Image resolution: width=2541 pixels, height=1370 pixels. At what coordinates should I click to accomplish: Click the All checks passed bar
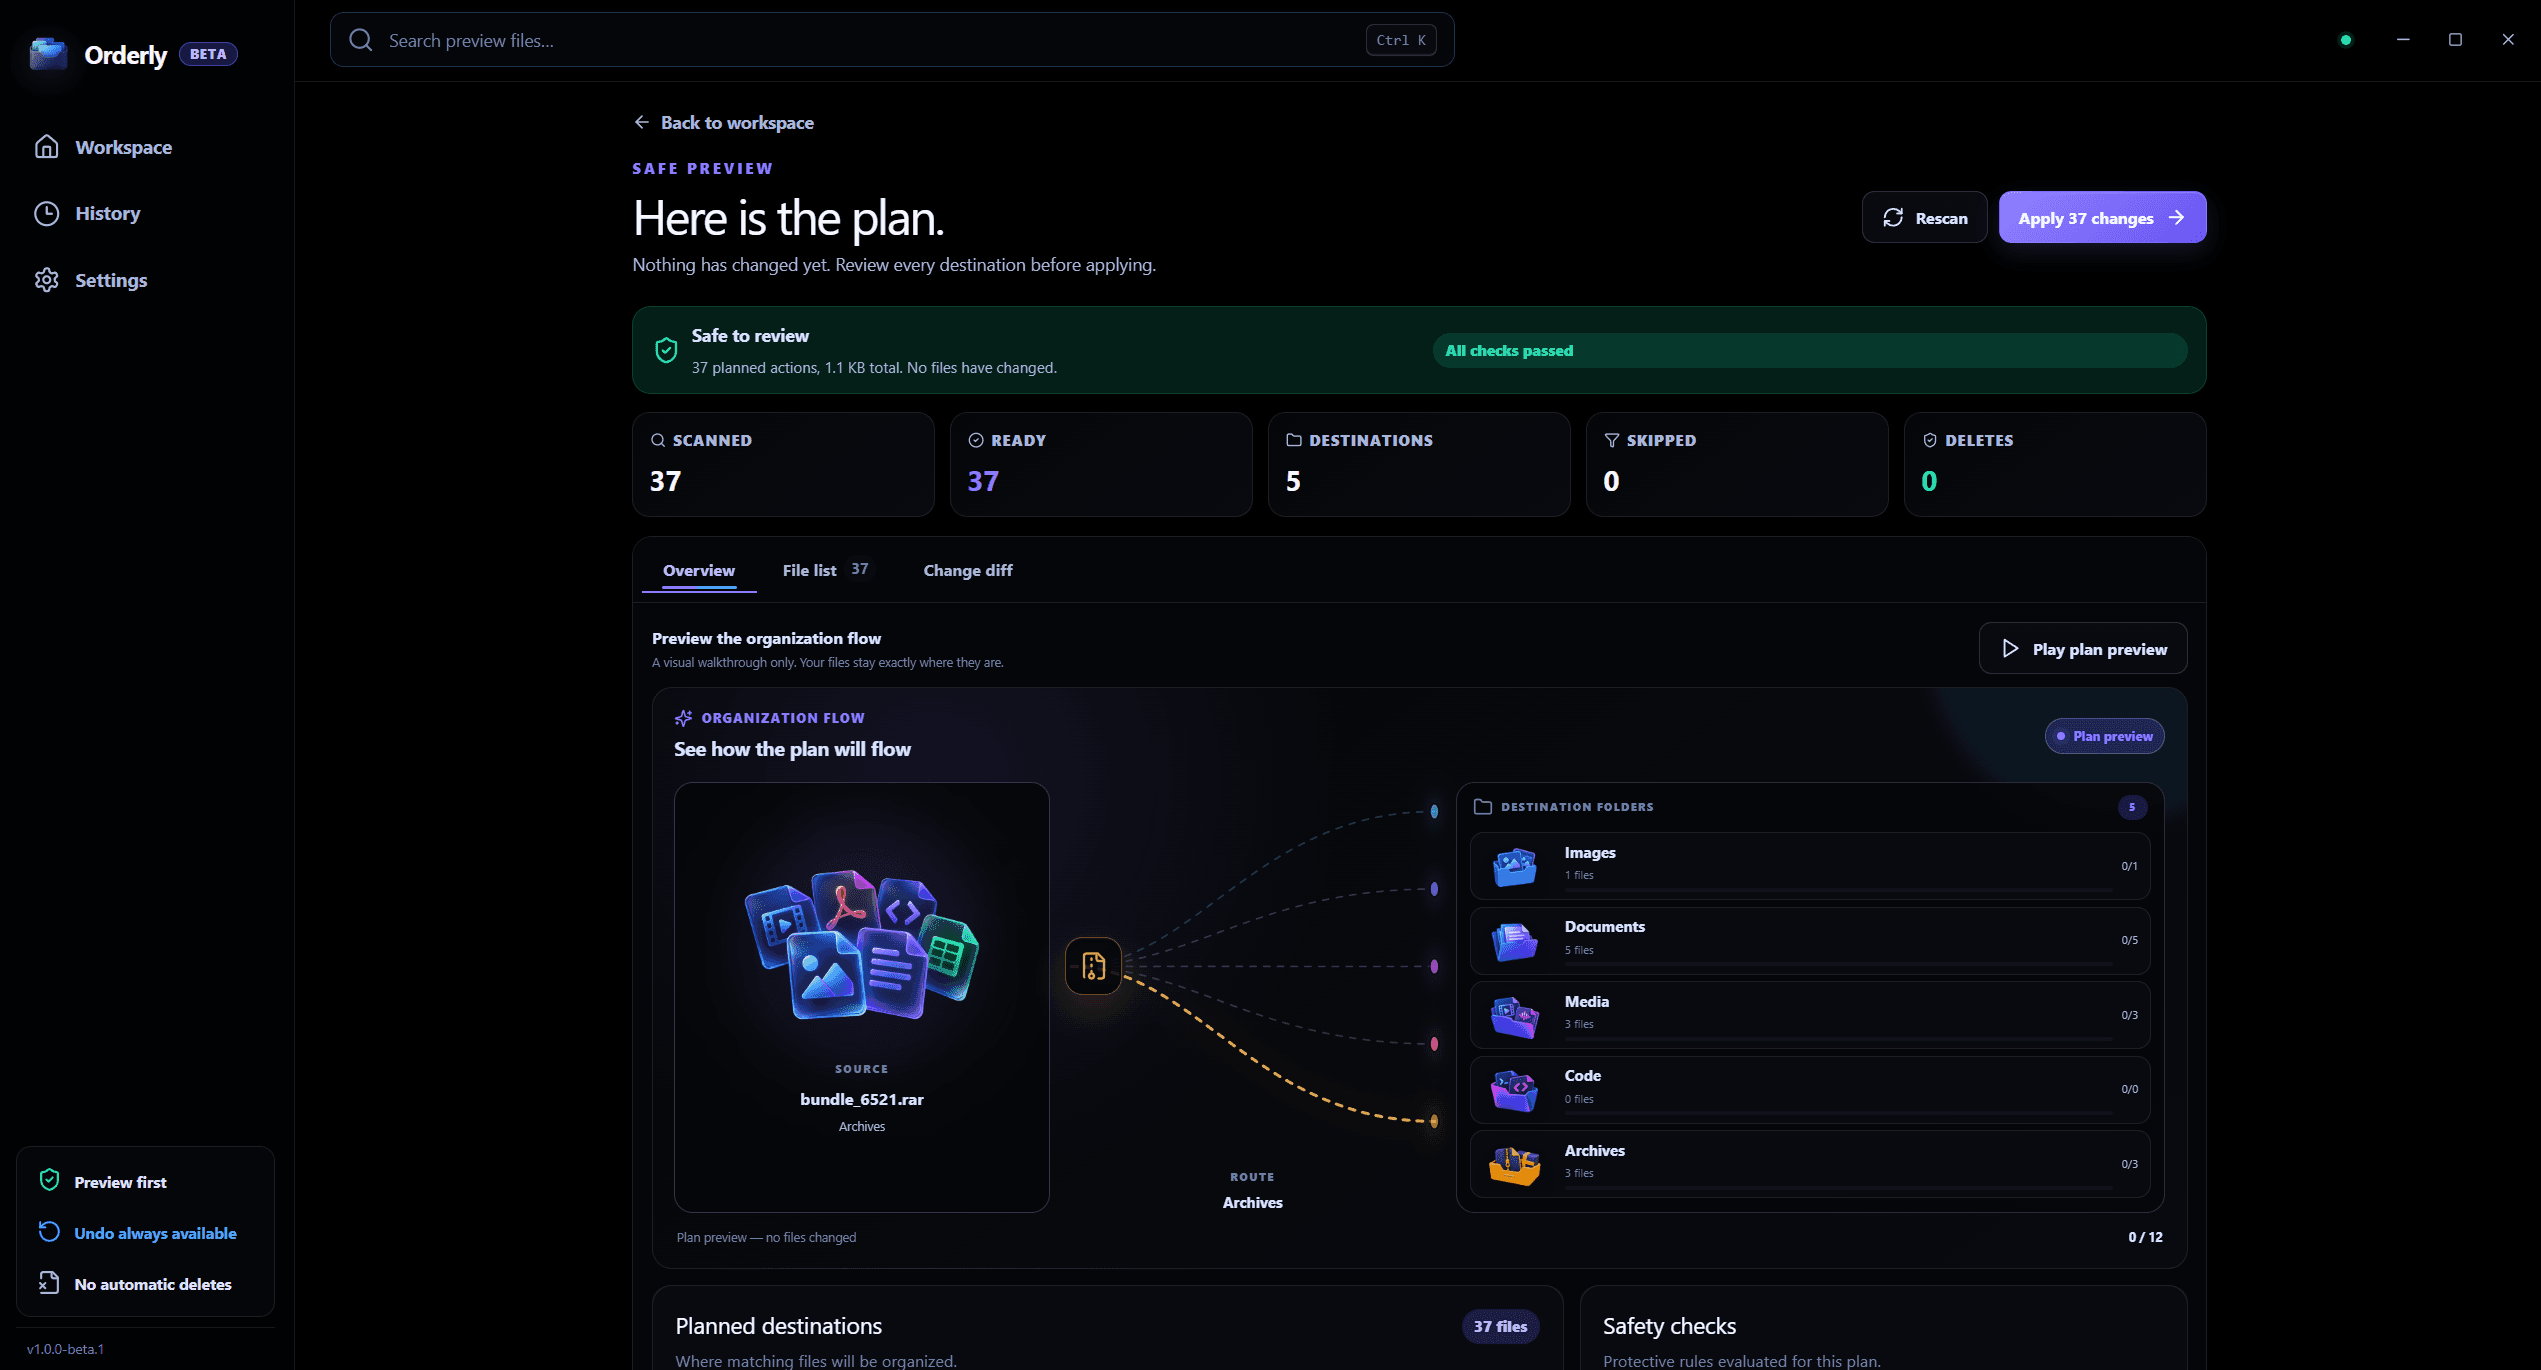1809,350
